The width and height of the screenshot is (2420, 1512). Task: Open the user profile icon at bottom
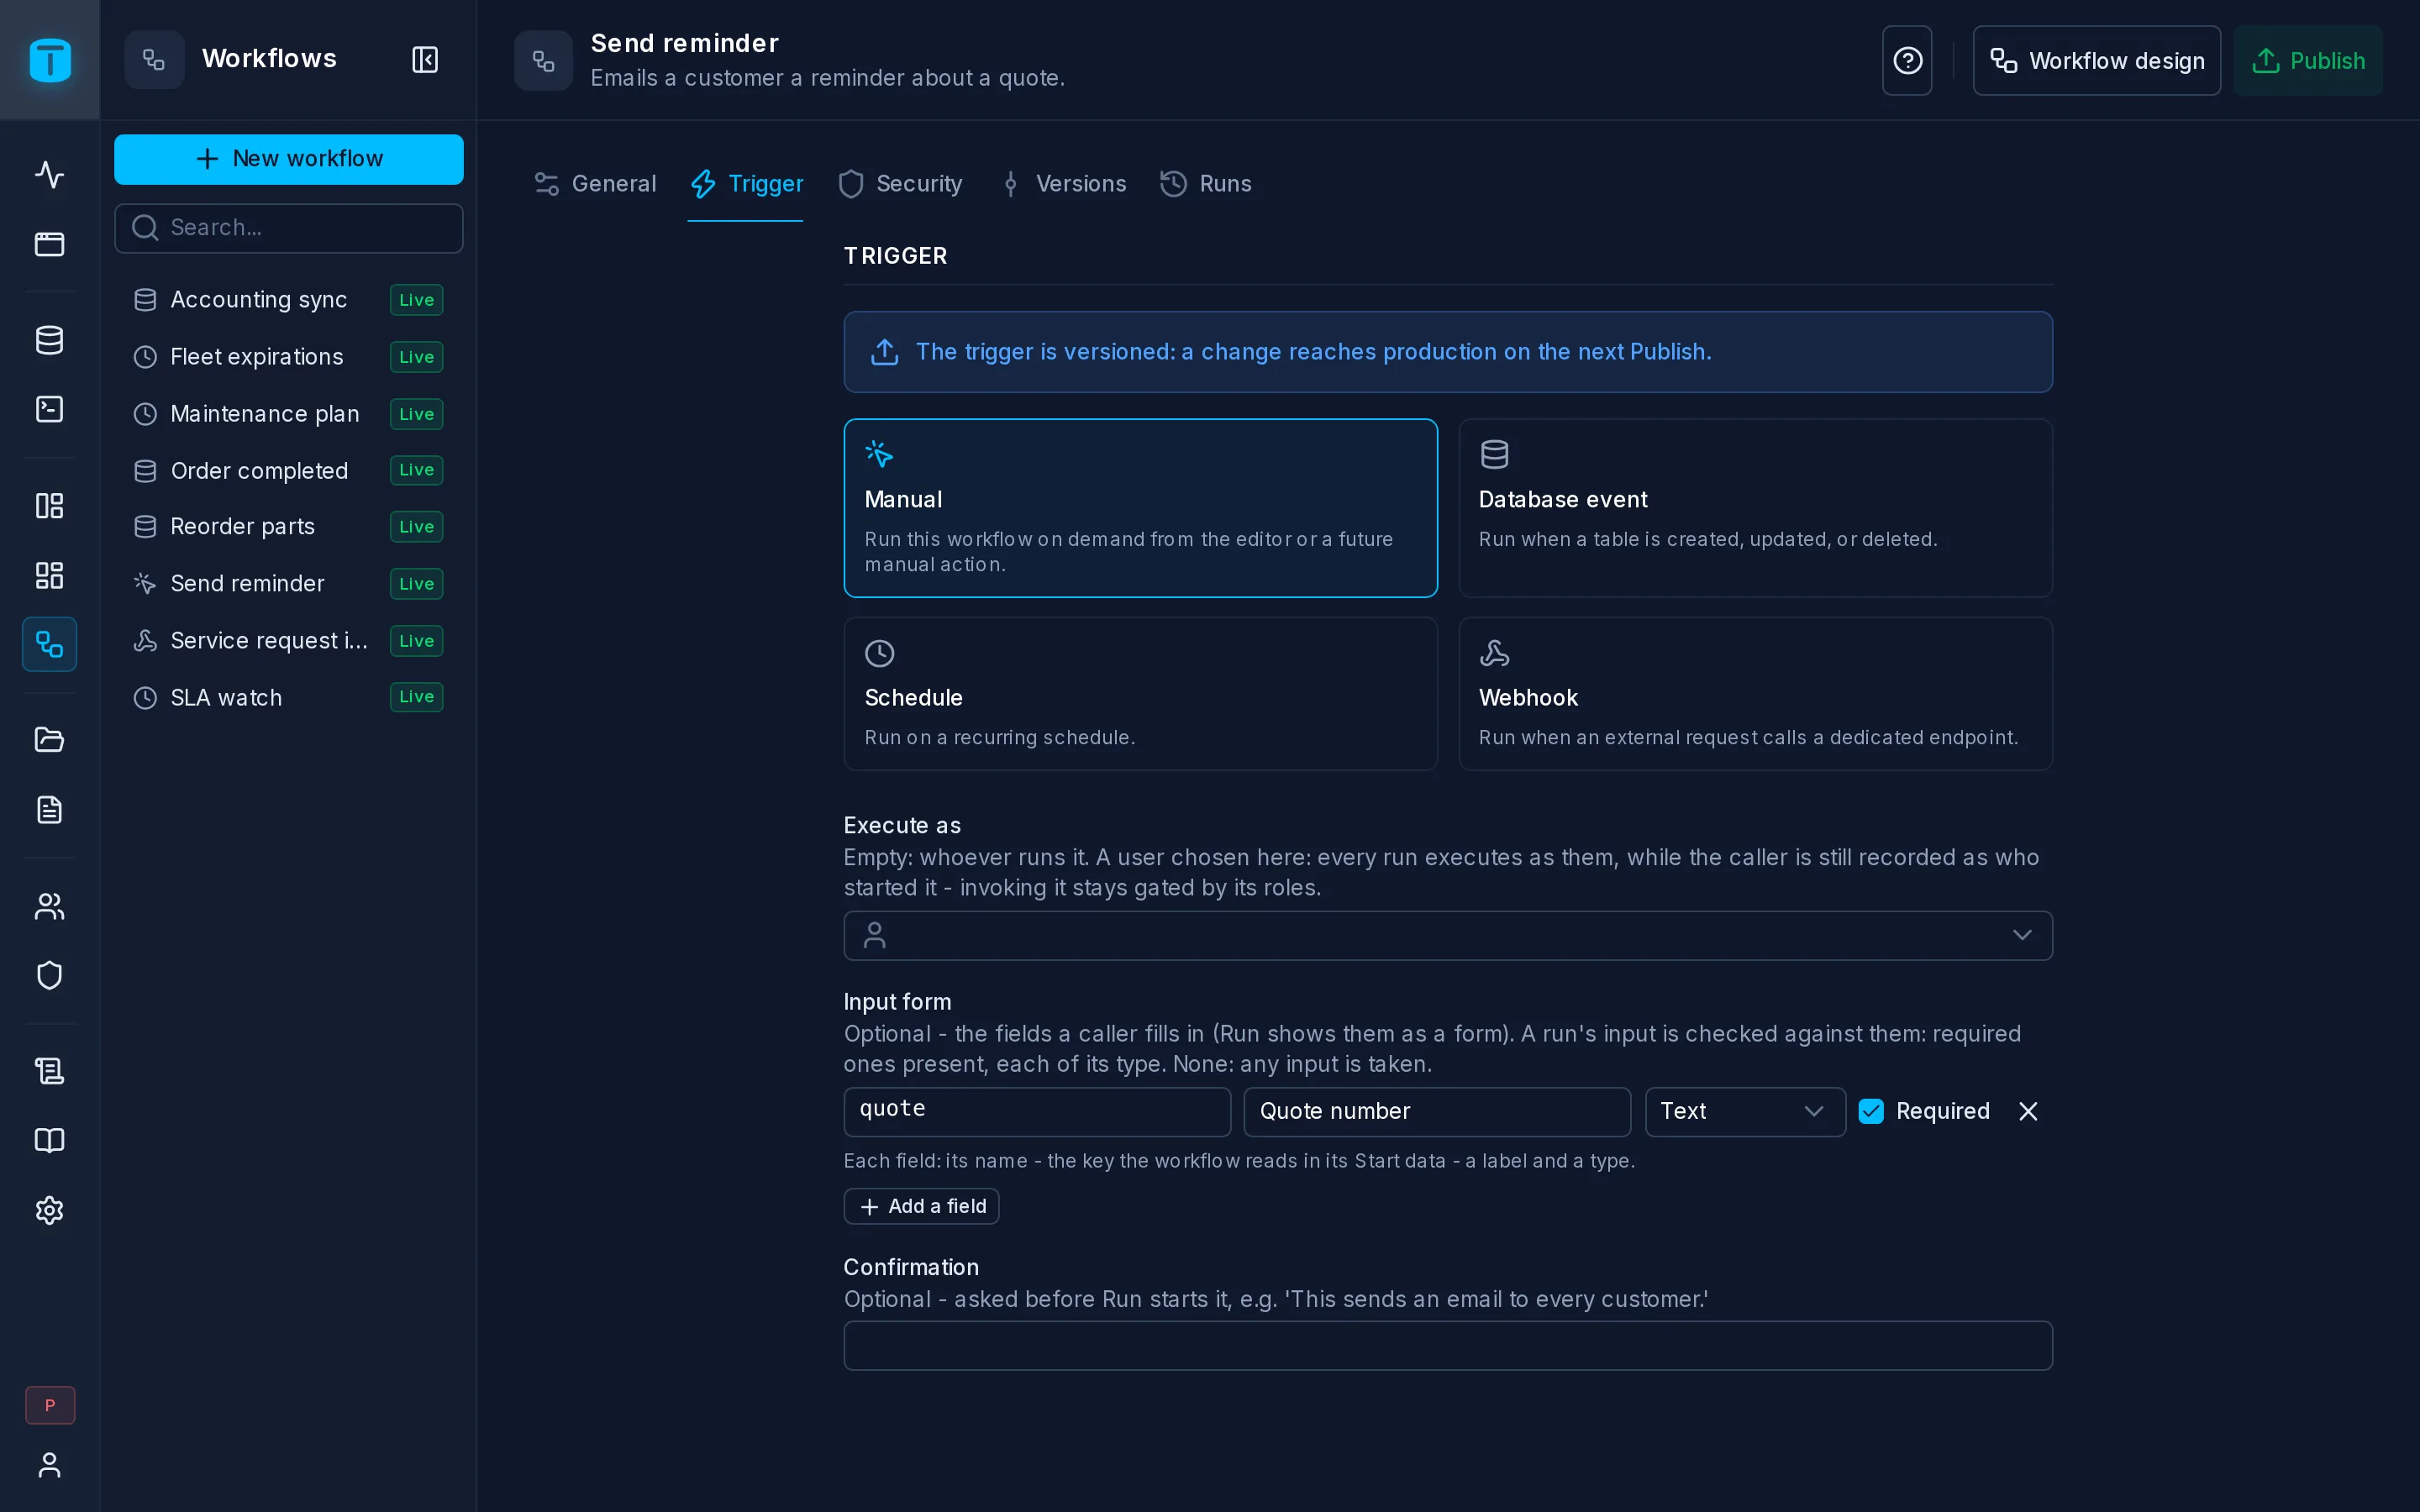pyautogui.click(x=49, y=1465)
